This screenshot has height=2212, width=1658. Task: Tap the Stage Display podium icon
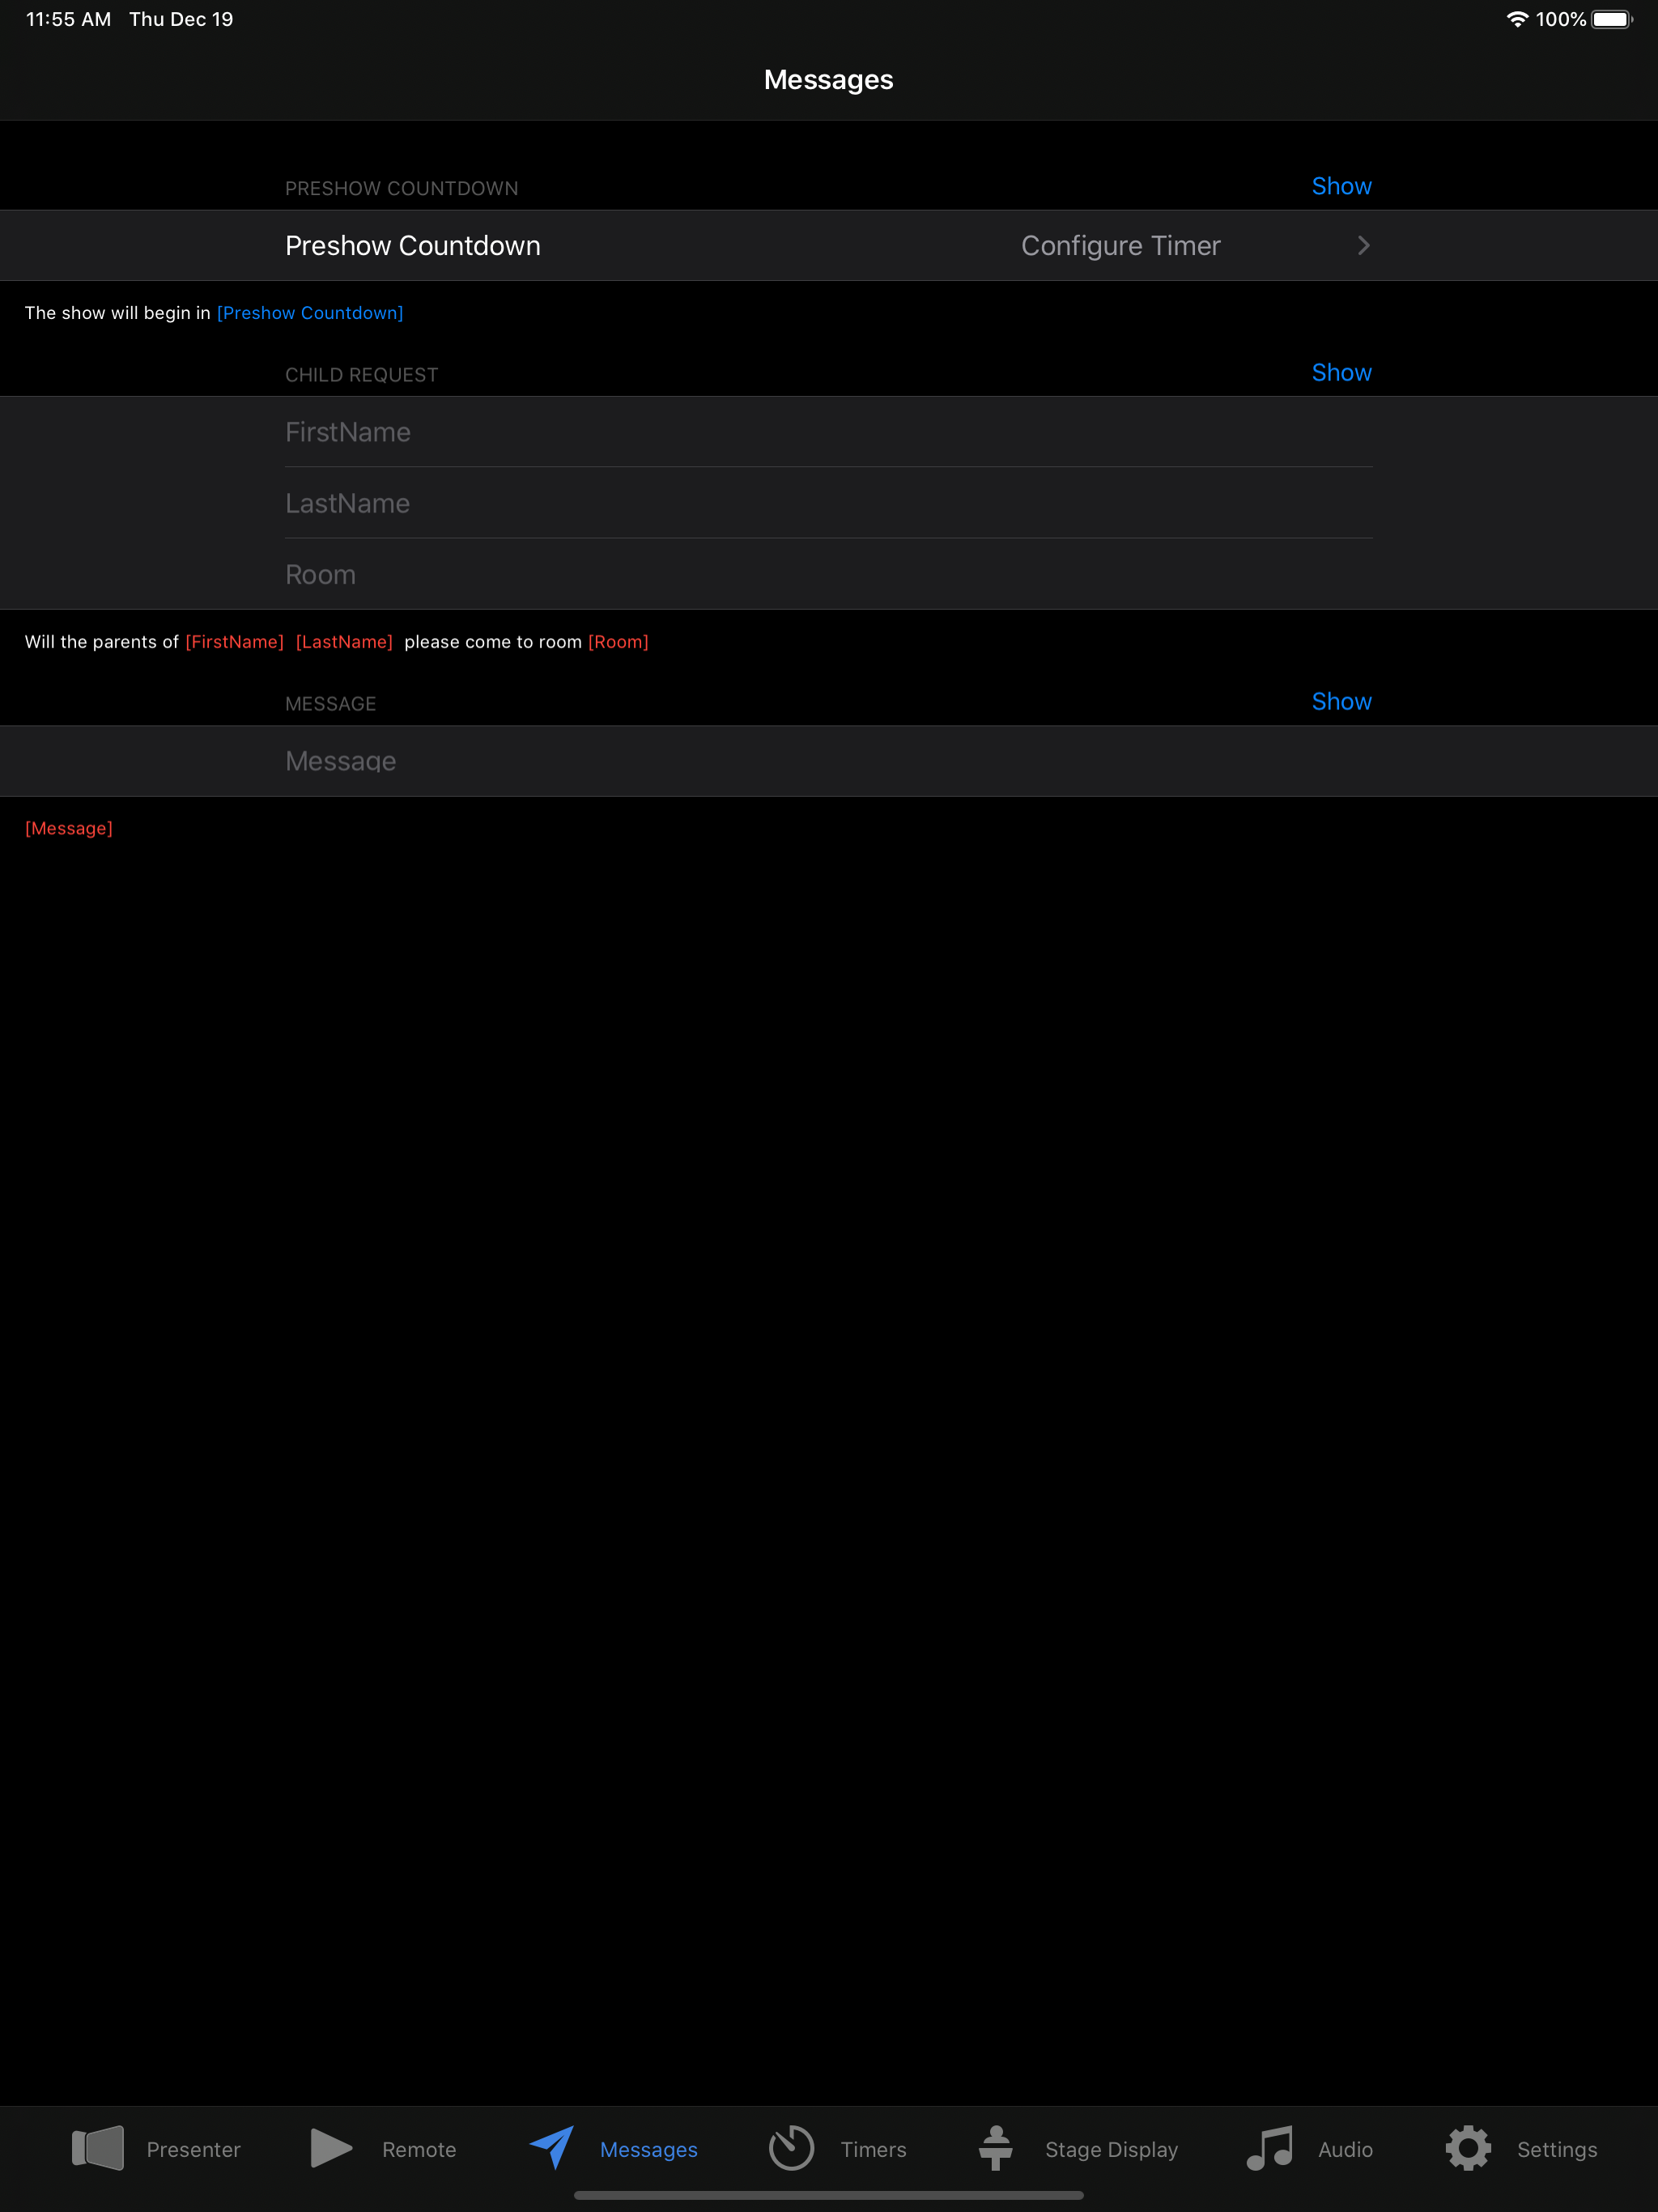(995, 2147)
